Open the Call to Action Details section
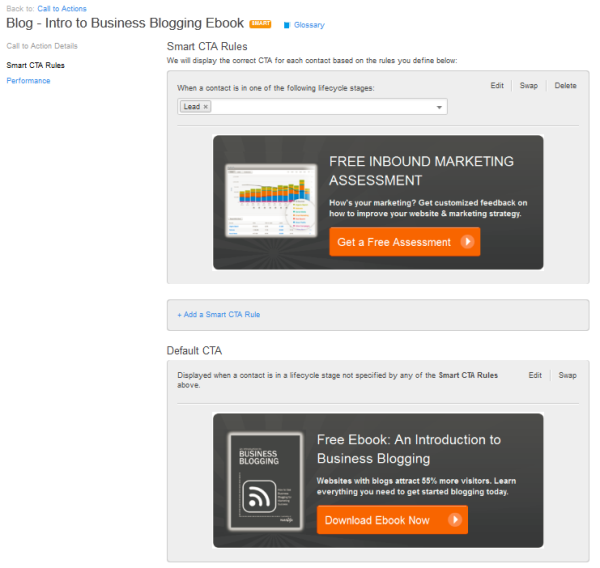Viewport: 600px width, 568px height. (42, 46)
